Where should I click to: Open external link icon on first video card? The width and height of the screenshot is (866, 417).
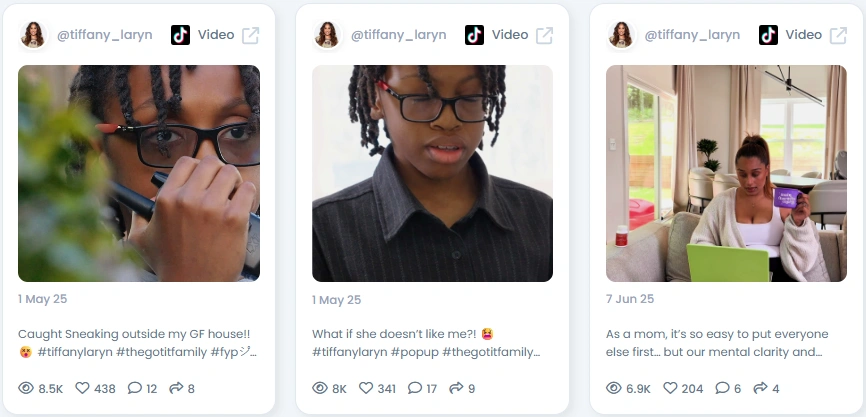[x=250, y=35]
